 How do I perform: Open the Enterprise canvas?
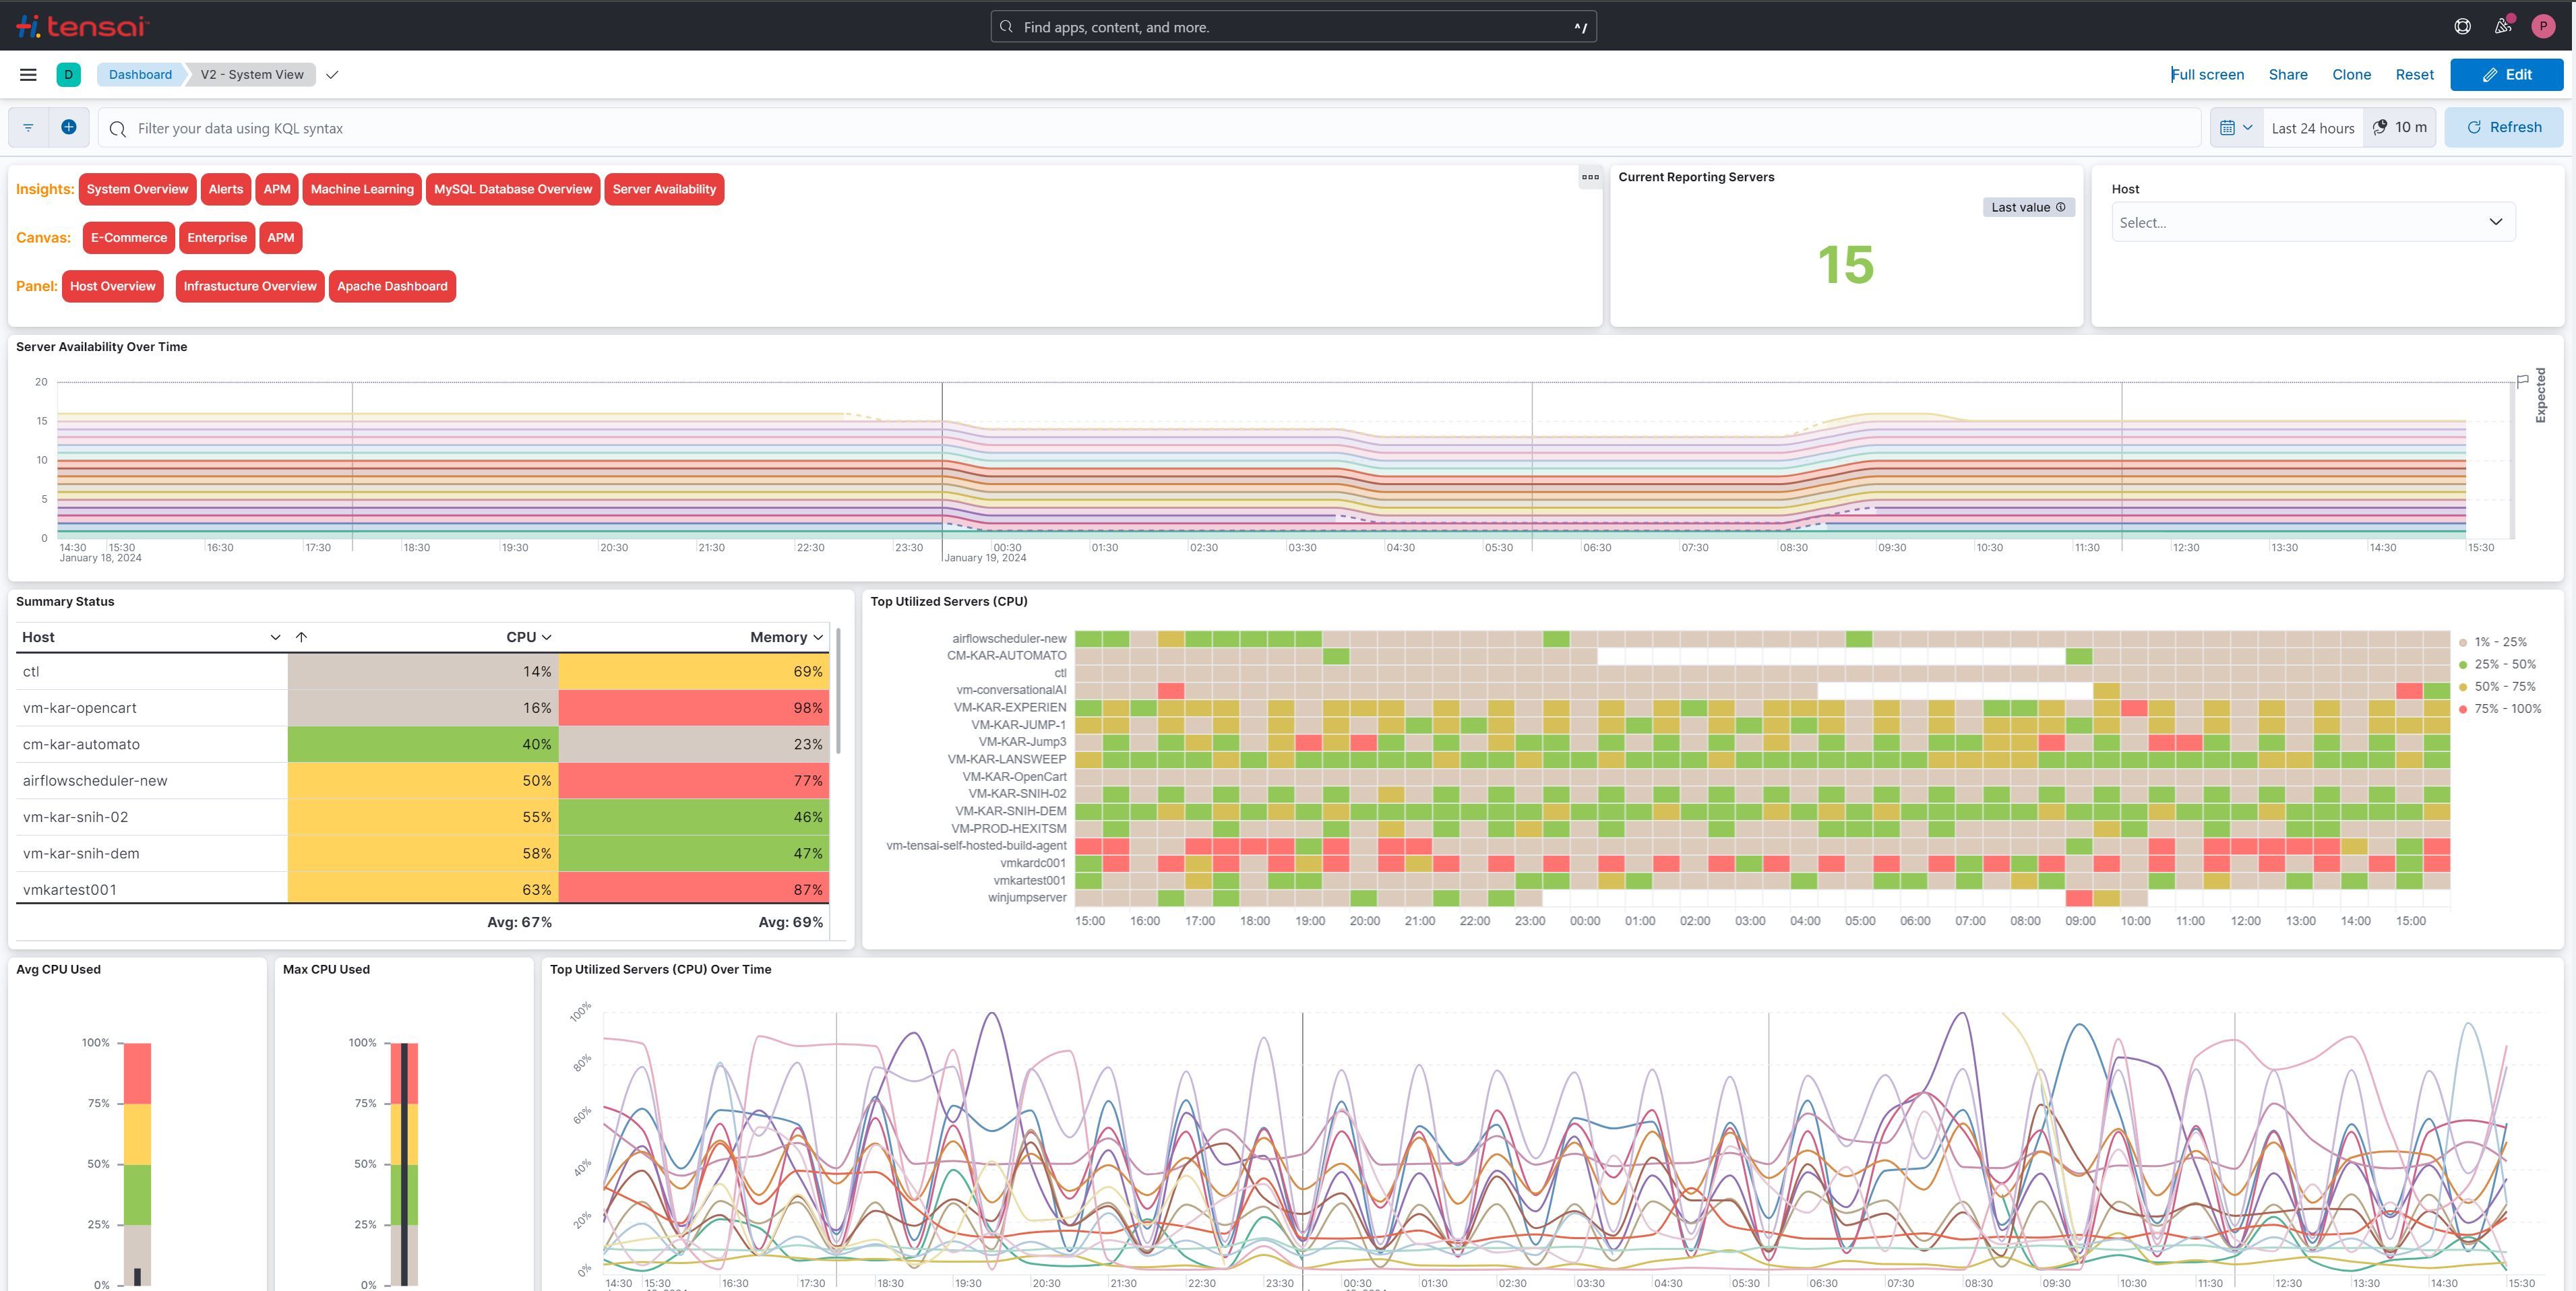[x=217, y=238]
